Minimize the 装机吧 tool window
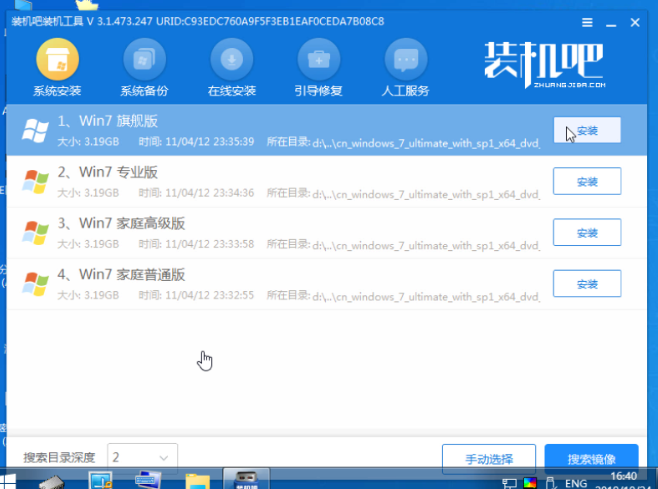 tap(611, 24)
